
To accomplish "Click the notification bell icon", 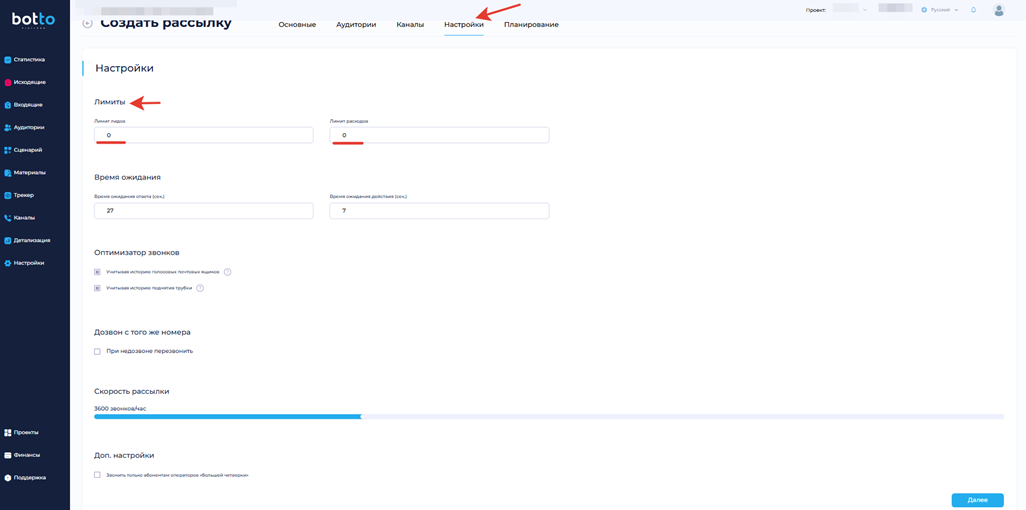I will [973, 10].
